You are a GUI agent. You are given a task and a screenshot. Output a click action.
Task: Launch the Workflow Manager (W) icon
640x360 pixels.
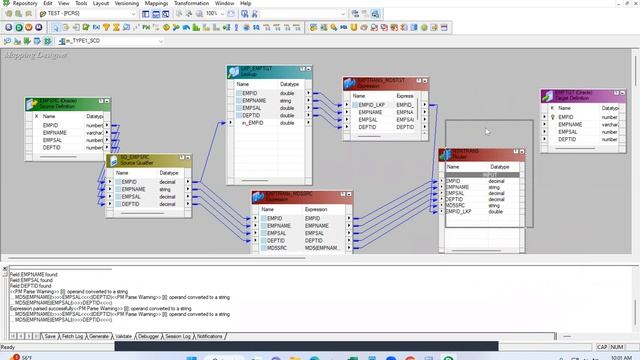[x=29, y=27]
